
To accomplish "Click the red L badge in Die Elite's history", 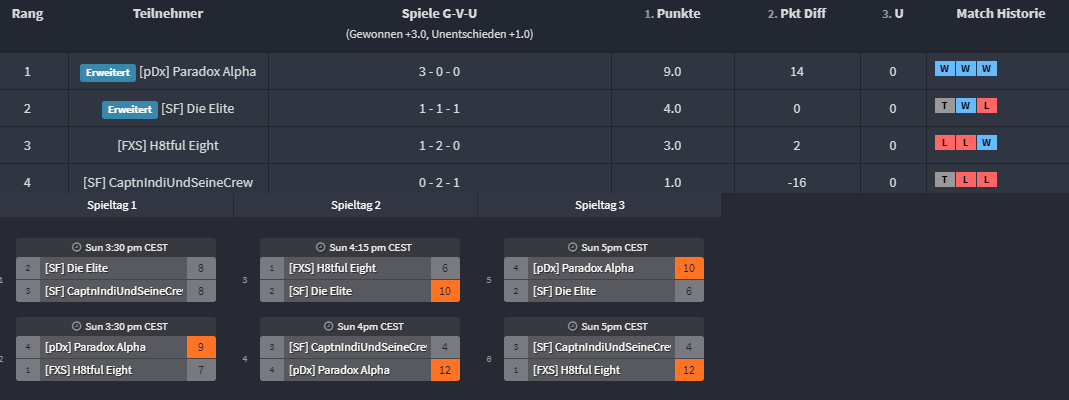I will (x=989, y=106).
